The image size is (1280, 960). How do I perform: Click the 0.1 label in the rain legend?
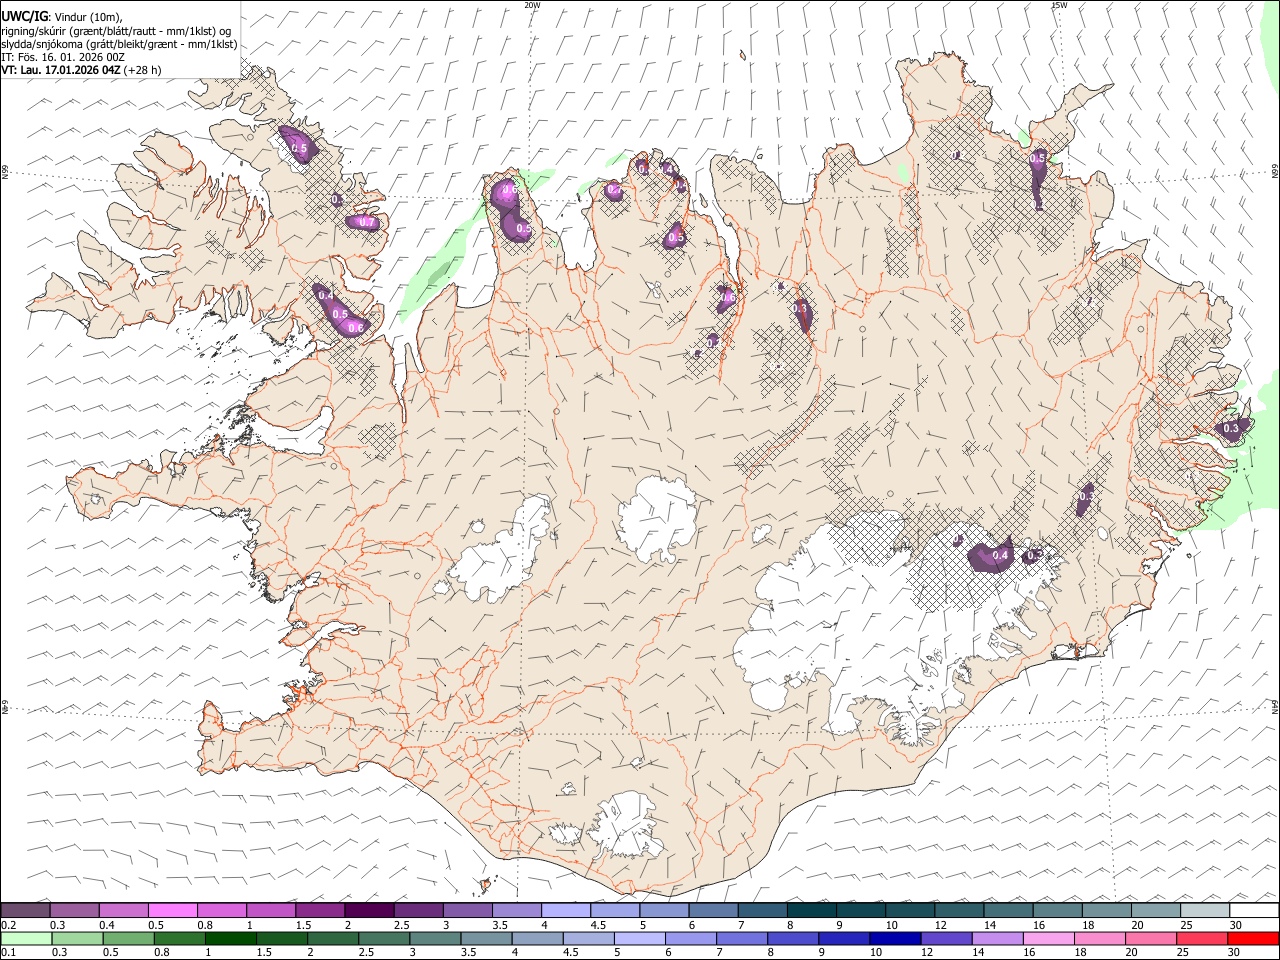pyautogui.click(x=8, y=953)
